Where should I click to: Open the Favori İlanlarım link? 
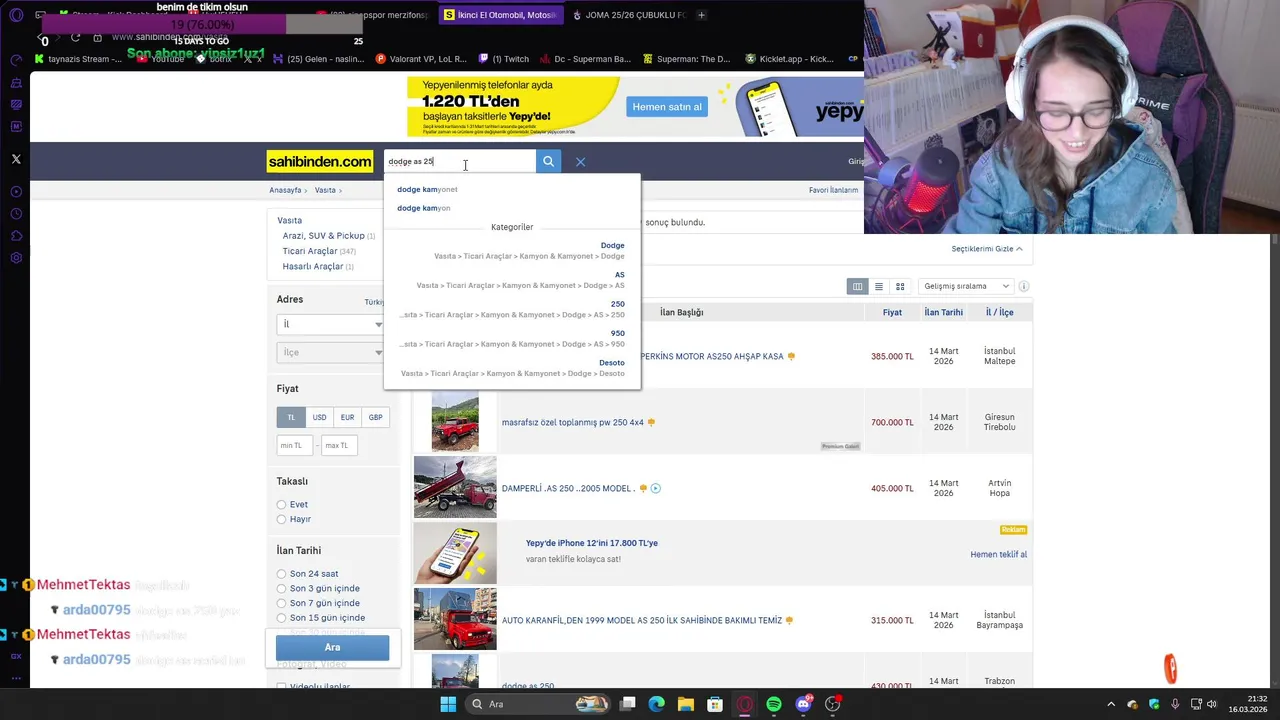[x=833, y=190]
